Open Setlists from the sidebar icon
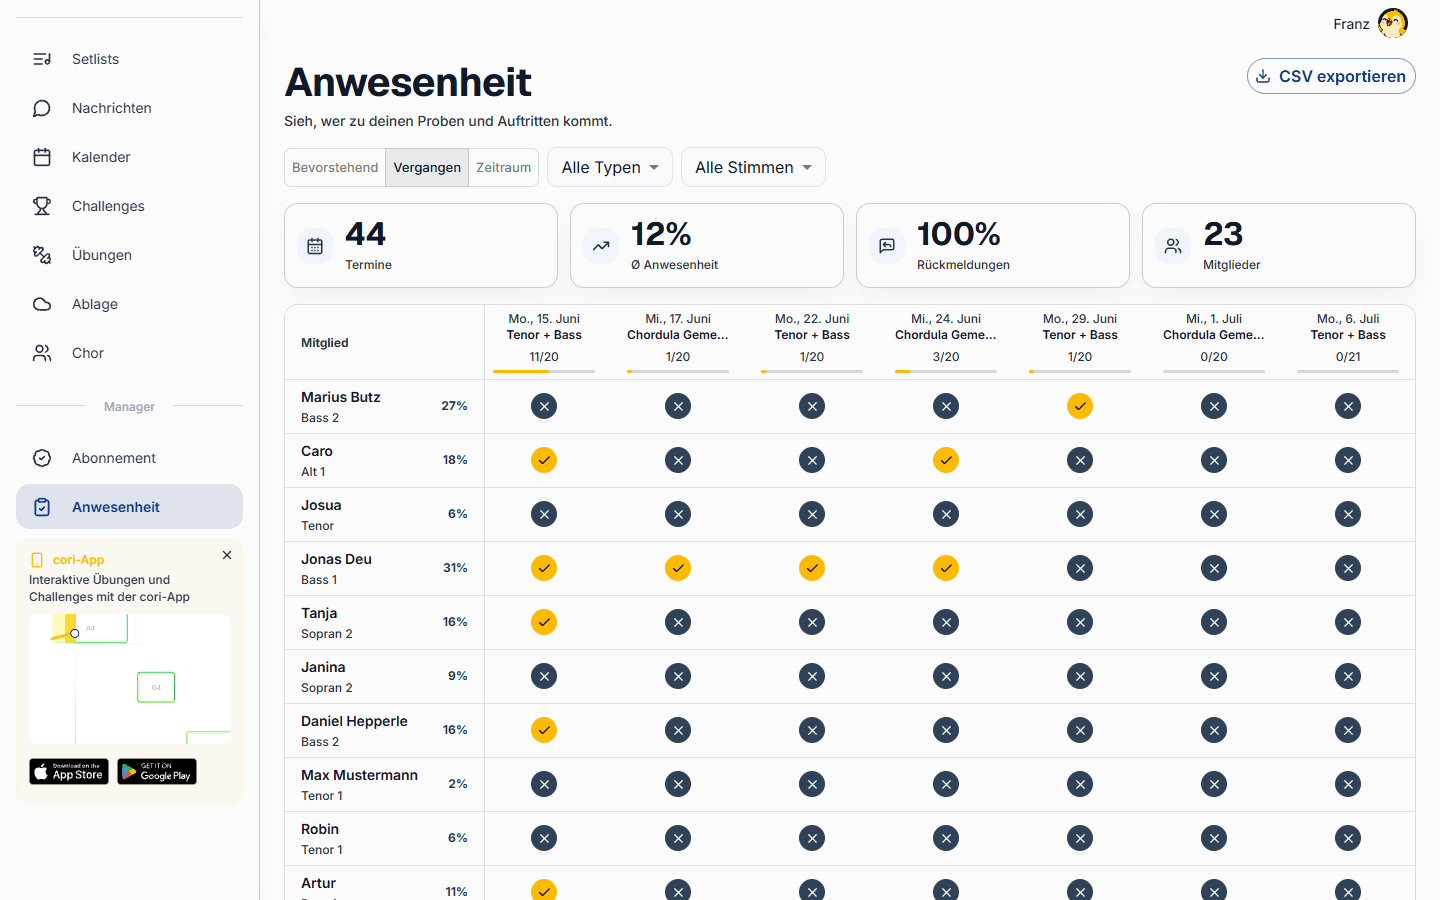 tap(42, 59)
